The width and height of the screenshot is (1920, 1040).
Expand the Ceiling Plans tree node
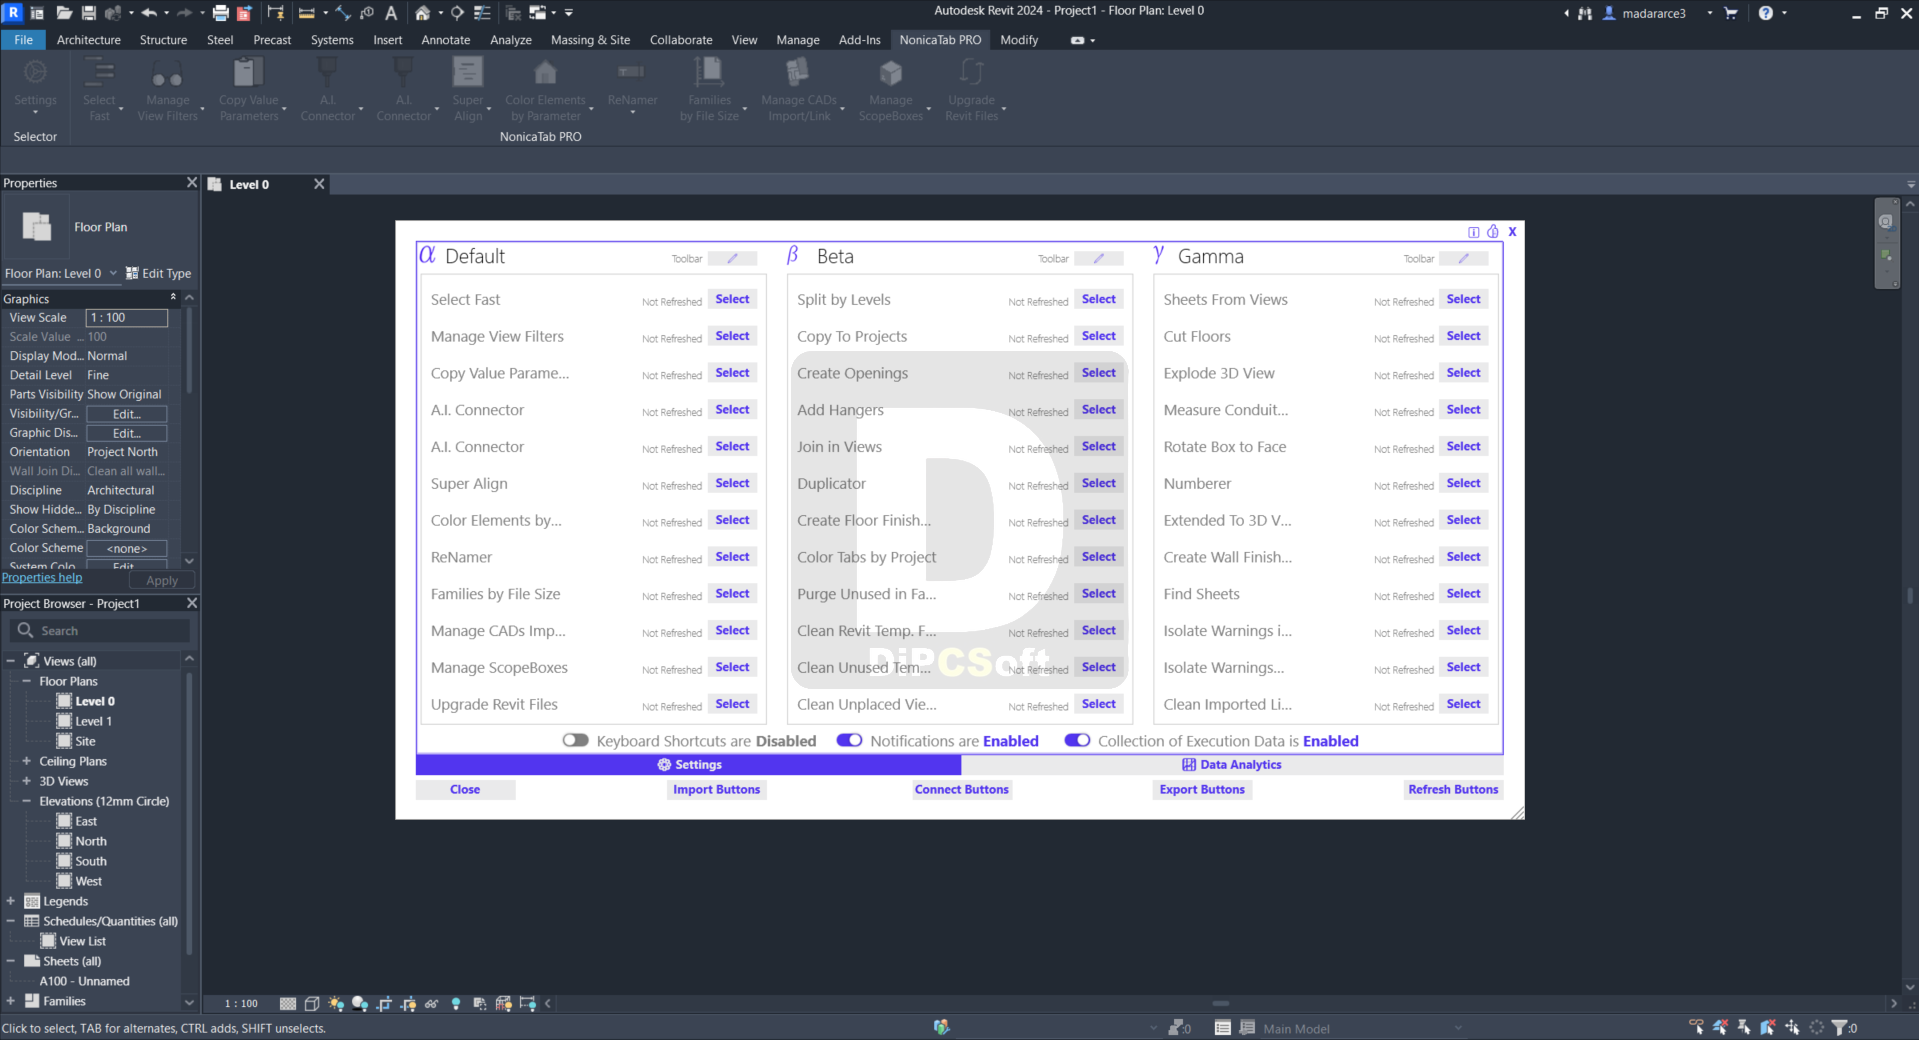click(x=27, y=761)
